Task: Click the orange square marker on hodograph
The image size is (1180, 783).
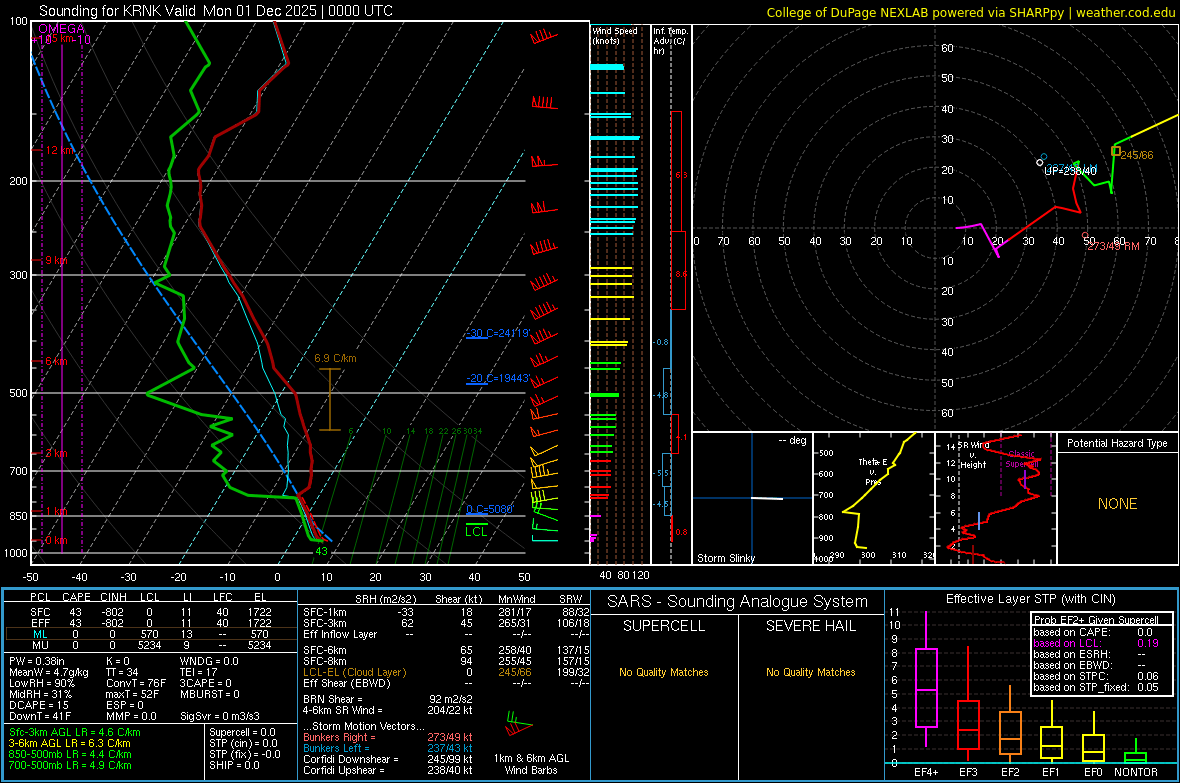Action: click(x=1116, y=151)
